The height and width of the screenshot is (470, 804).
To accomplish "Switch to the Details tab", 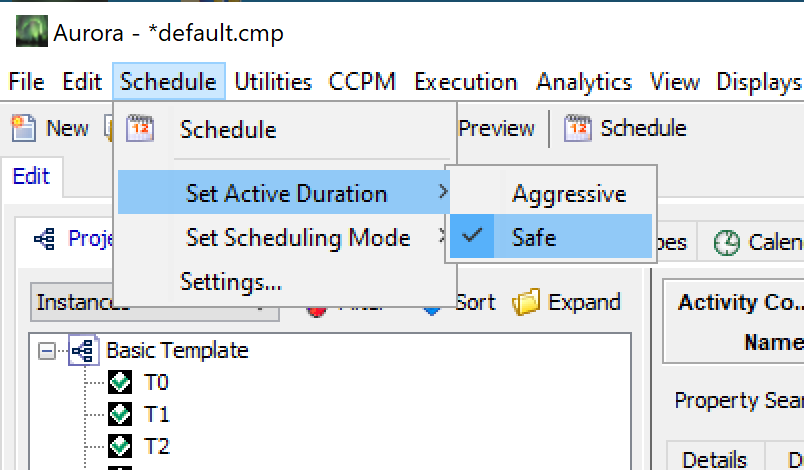I will click(x=714, y=458).
